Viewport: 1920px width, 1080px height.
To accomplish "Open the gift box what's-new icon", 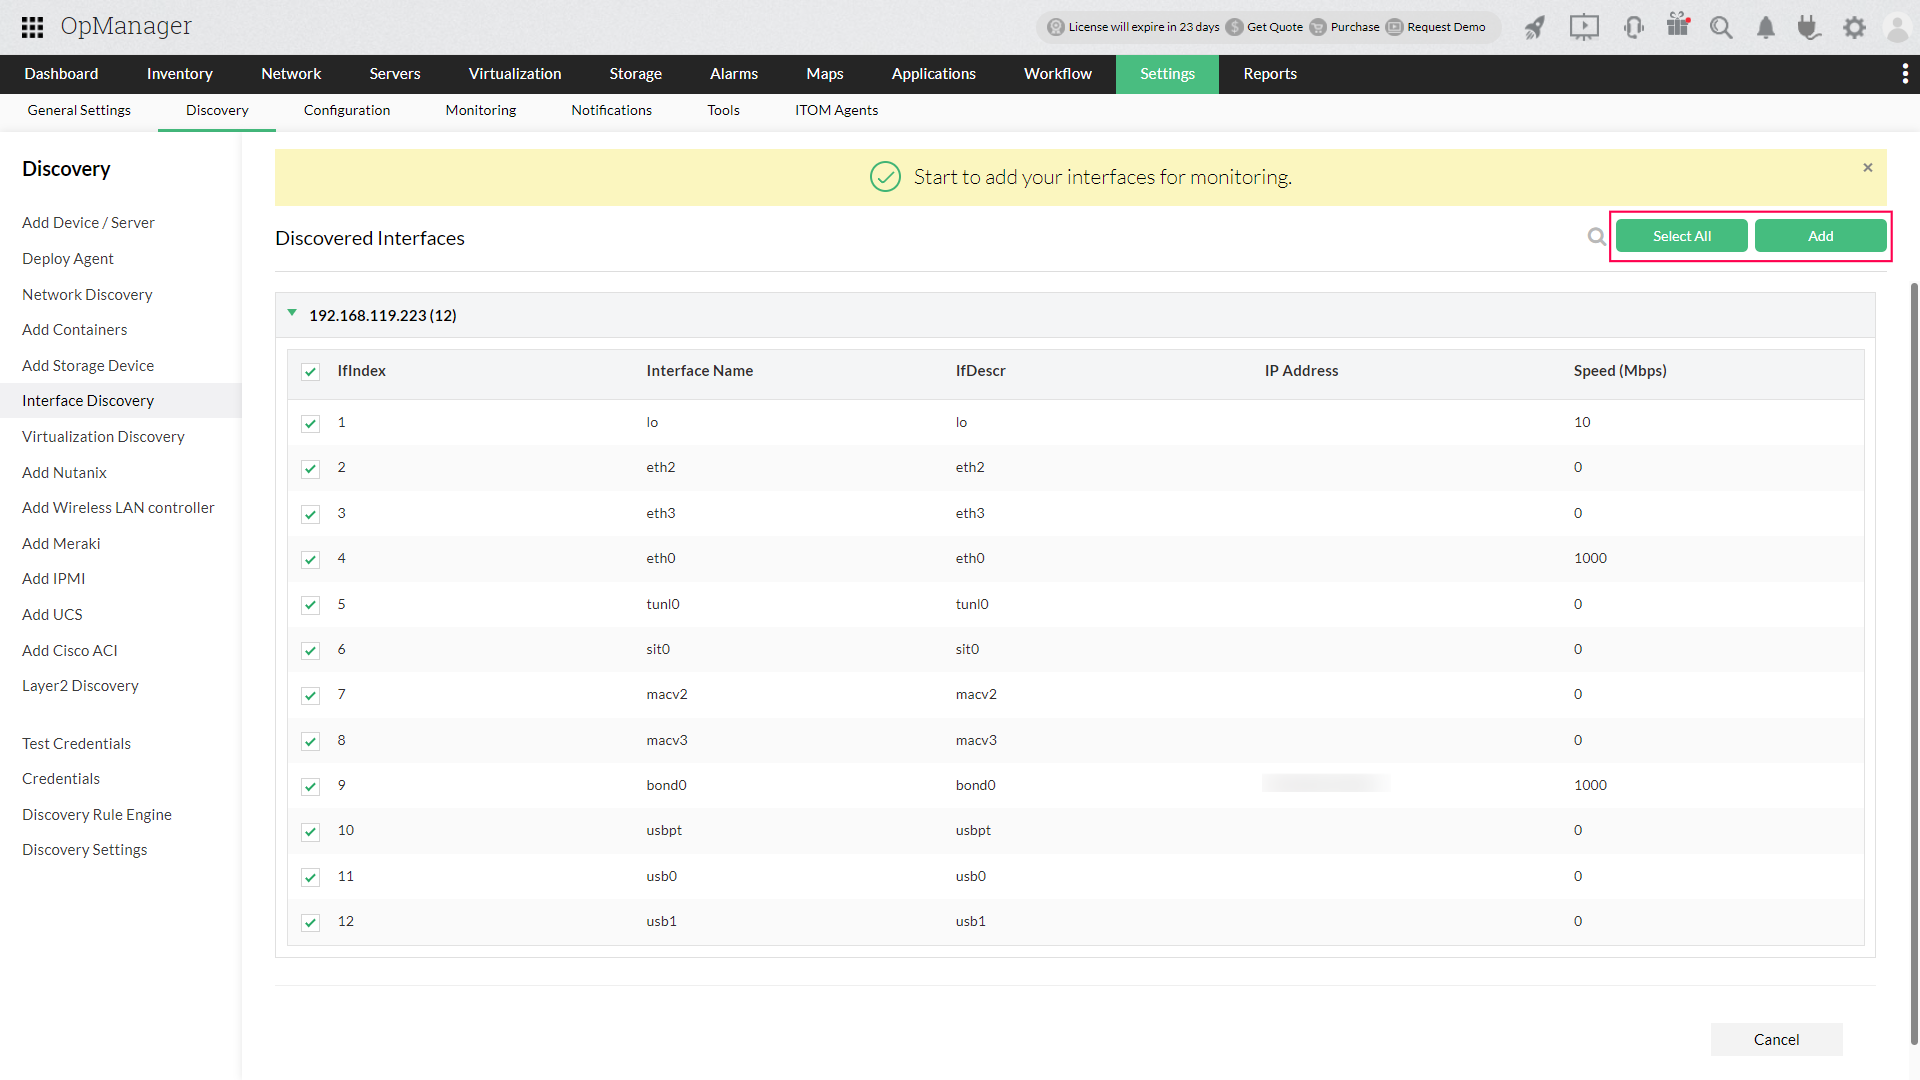I will [x=1678, y=25].
